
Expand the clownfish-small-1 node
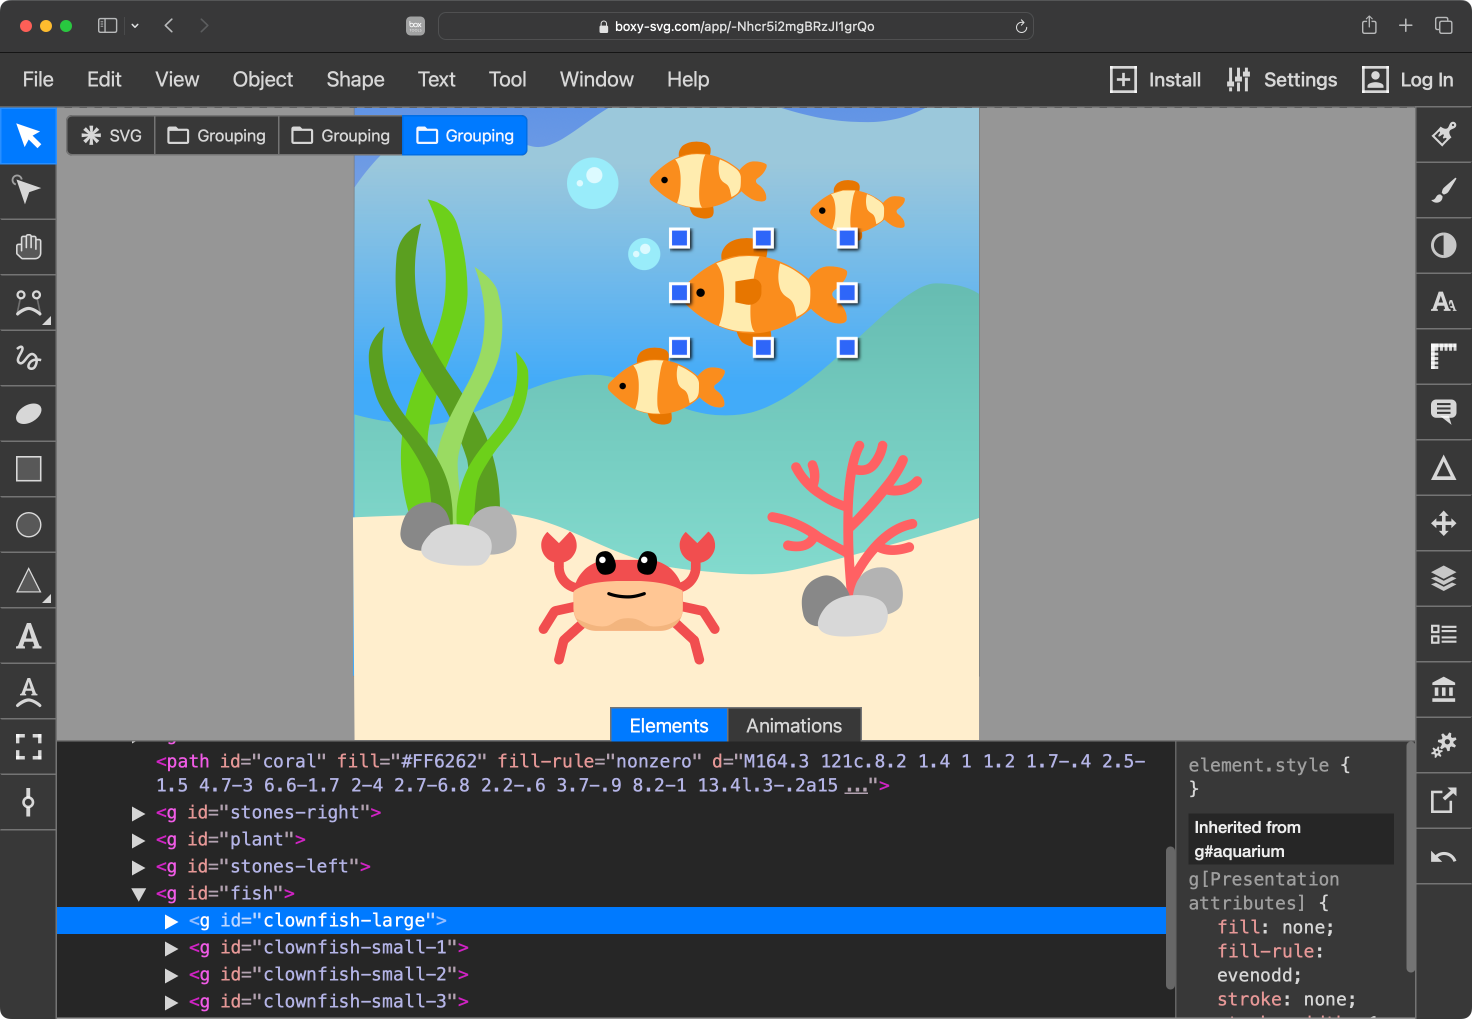click(x=171, y=948)
